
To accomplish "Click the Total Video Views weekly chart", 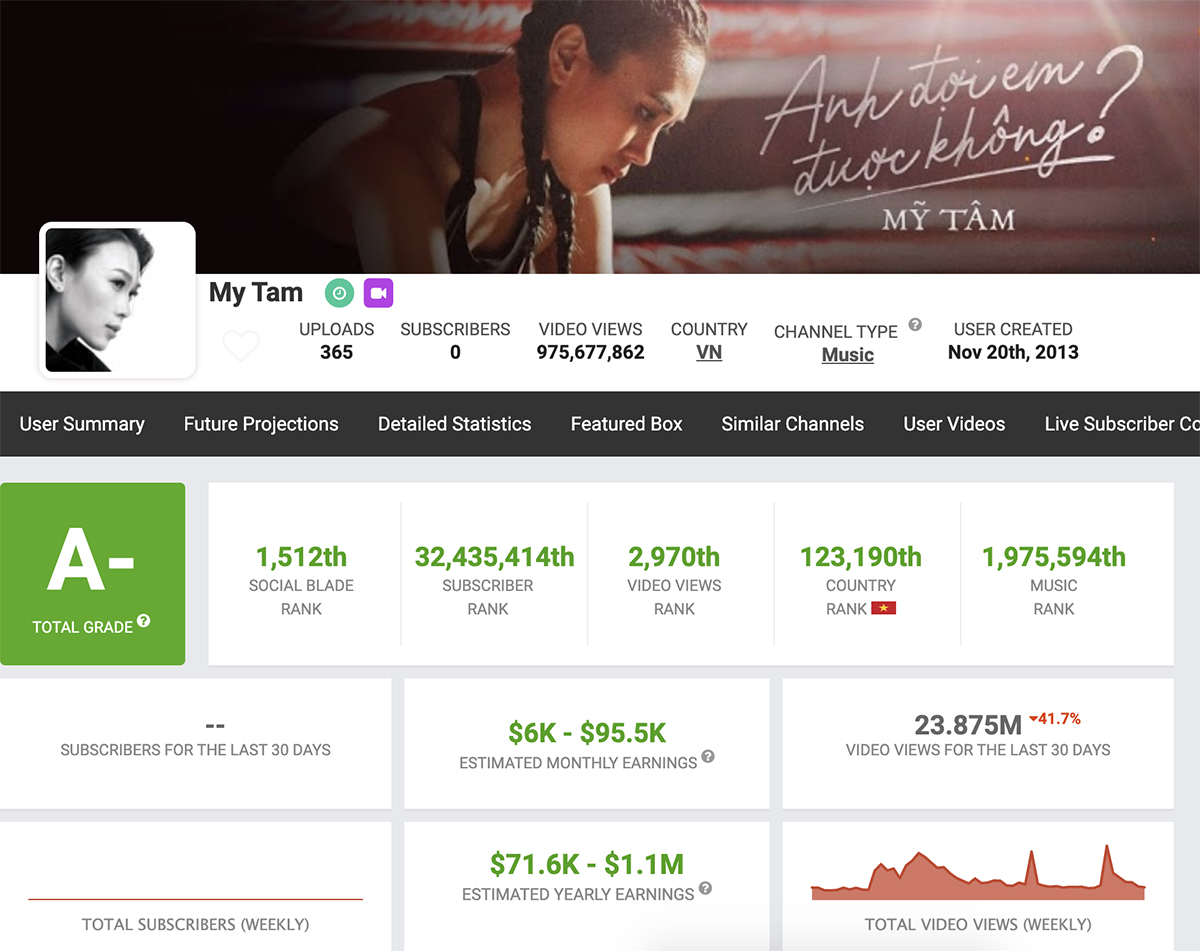I will pos(977,877).
